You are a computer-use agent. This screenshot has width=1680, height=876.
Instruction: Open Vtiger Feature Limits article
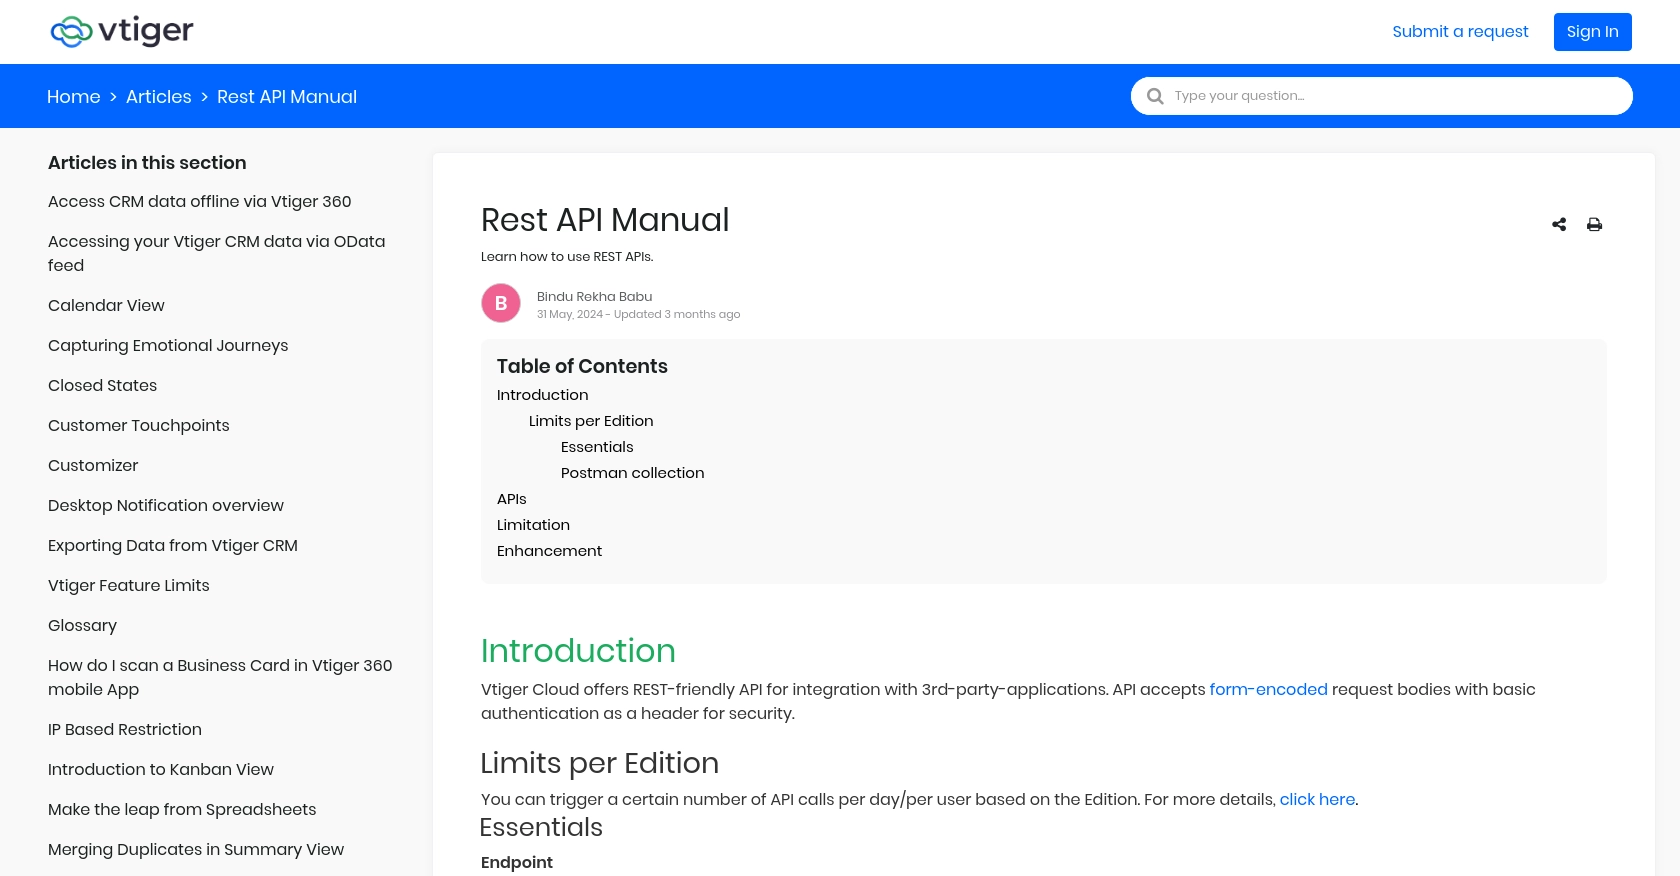129,585
